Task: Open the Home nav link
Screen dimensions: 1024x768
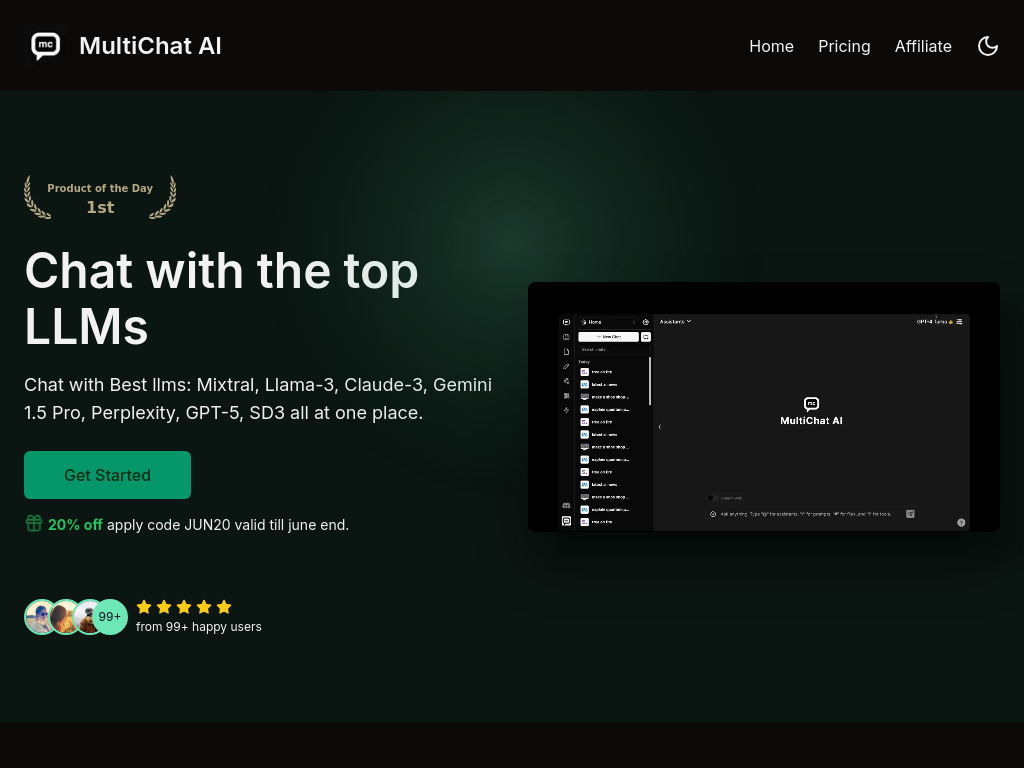Action: (x=771, y=46)
